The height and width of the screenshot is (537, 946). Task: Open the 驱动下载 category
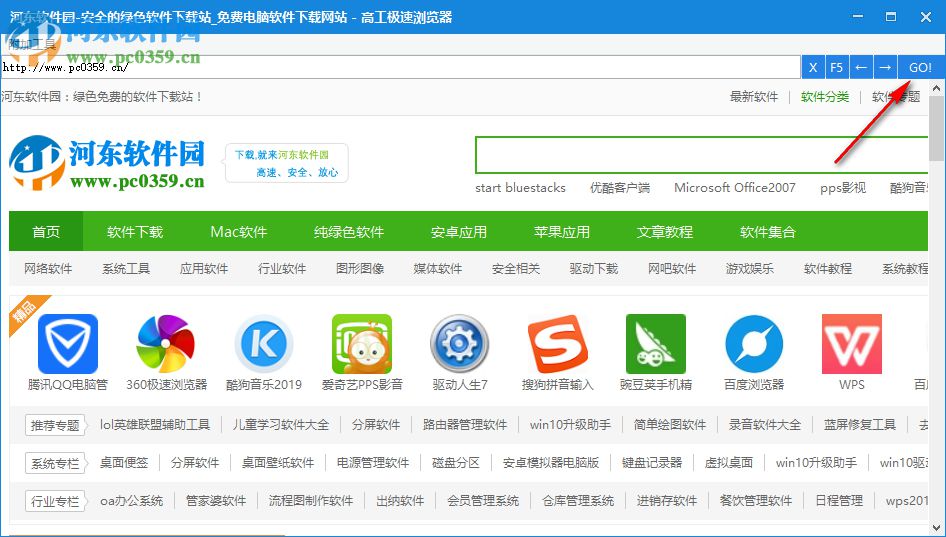(594, 268)
